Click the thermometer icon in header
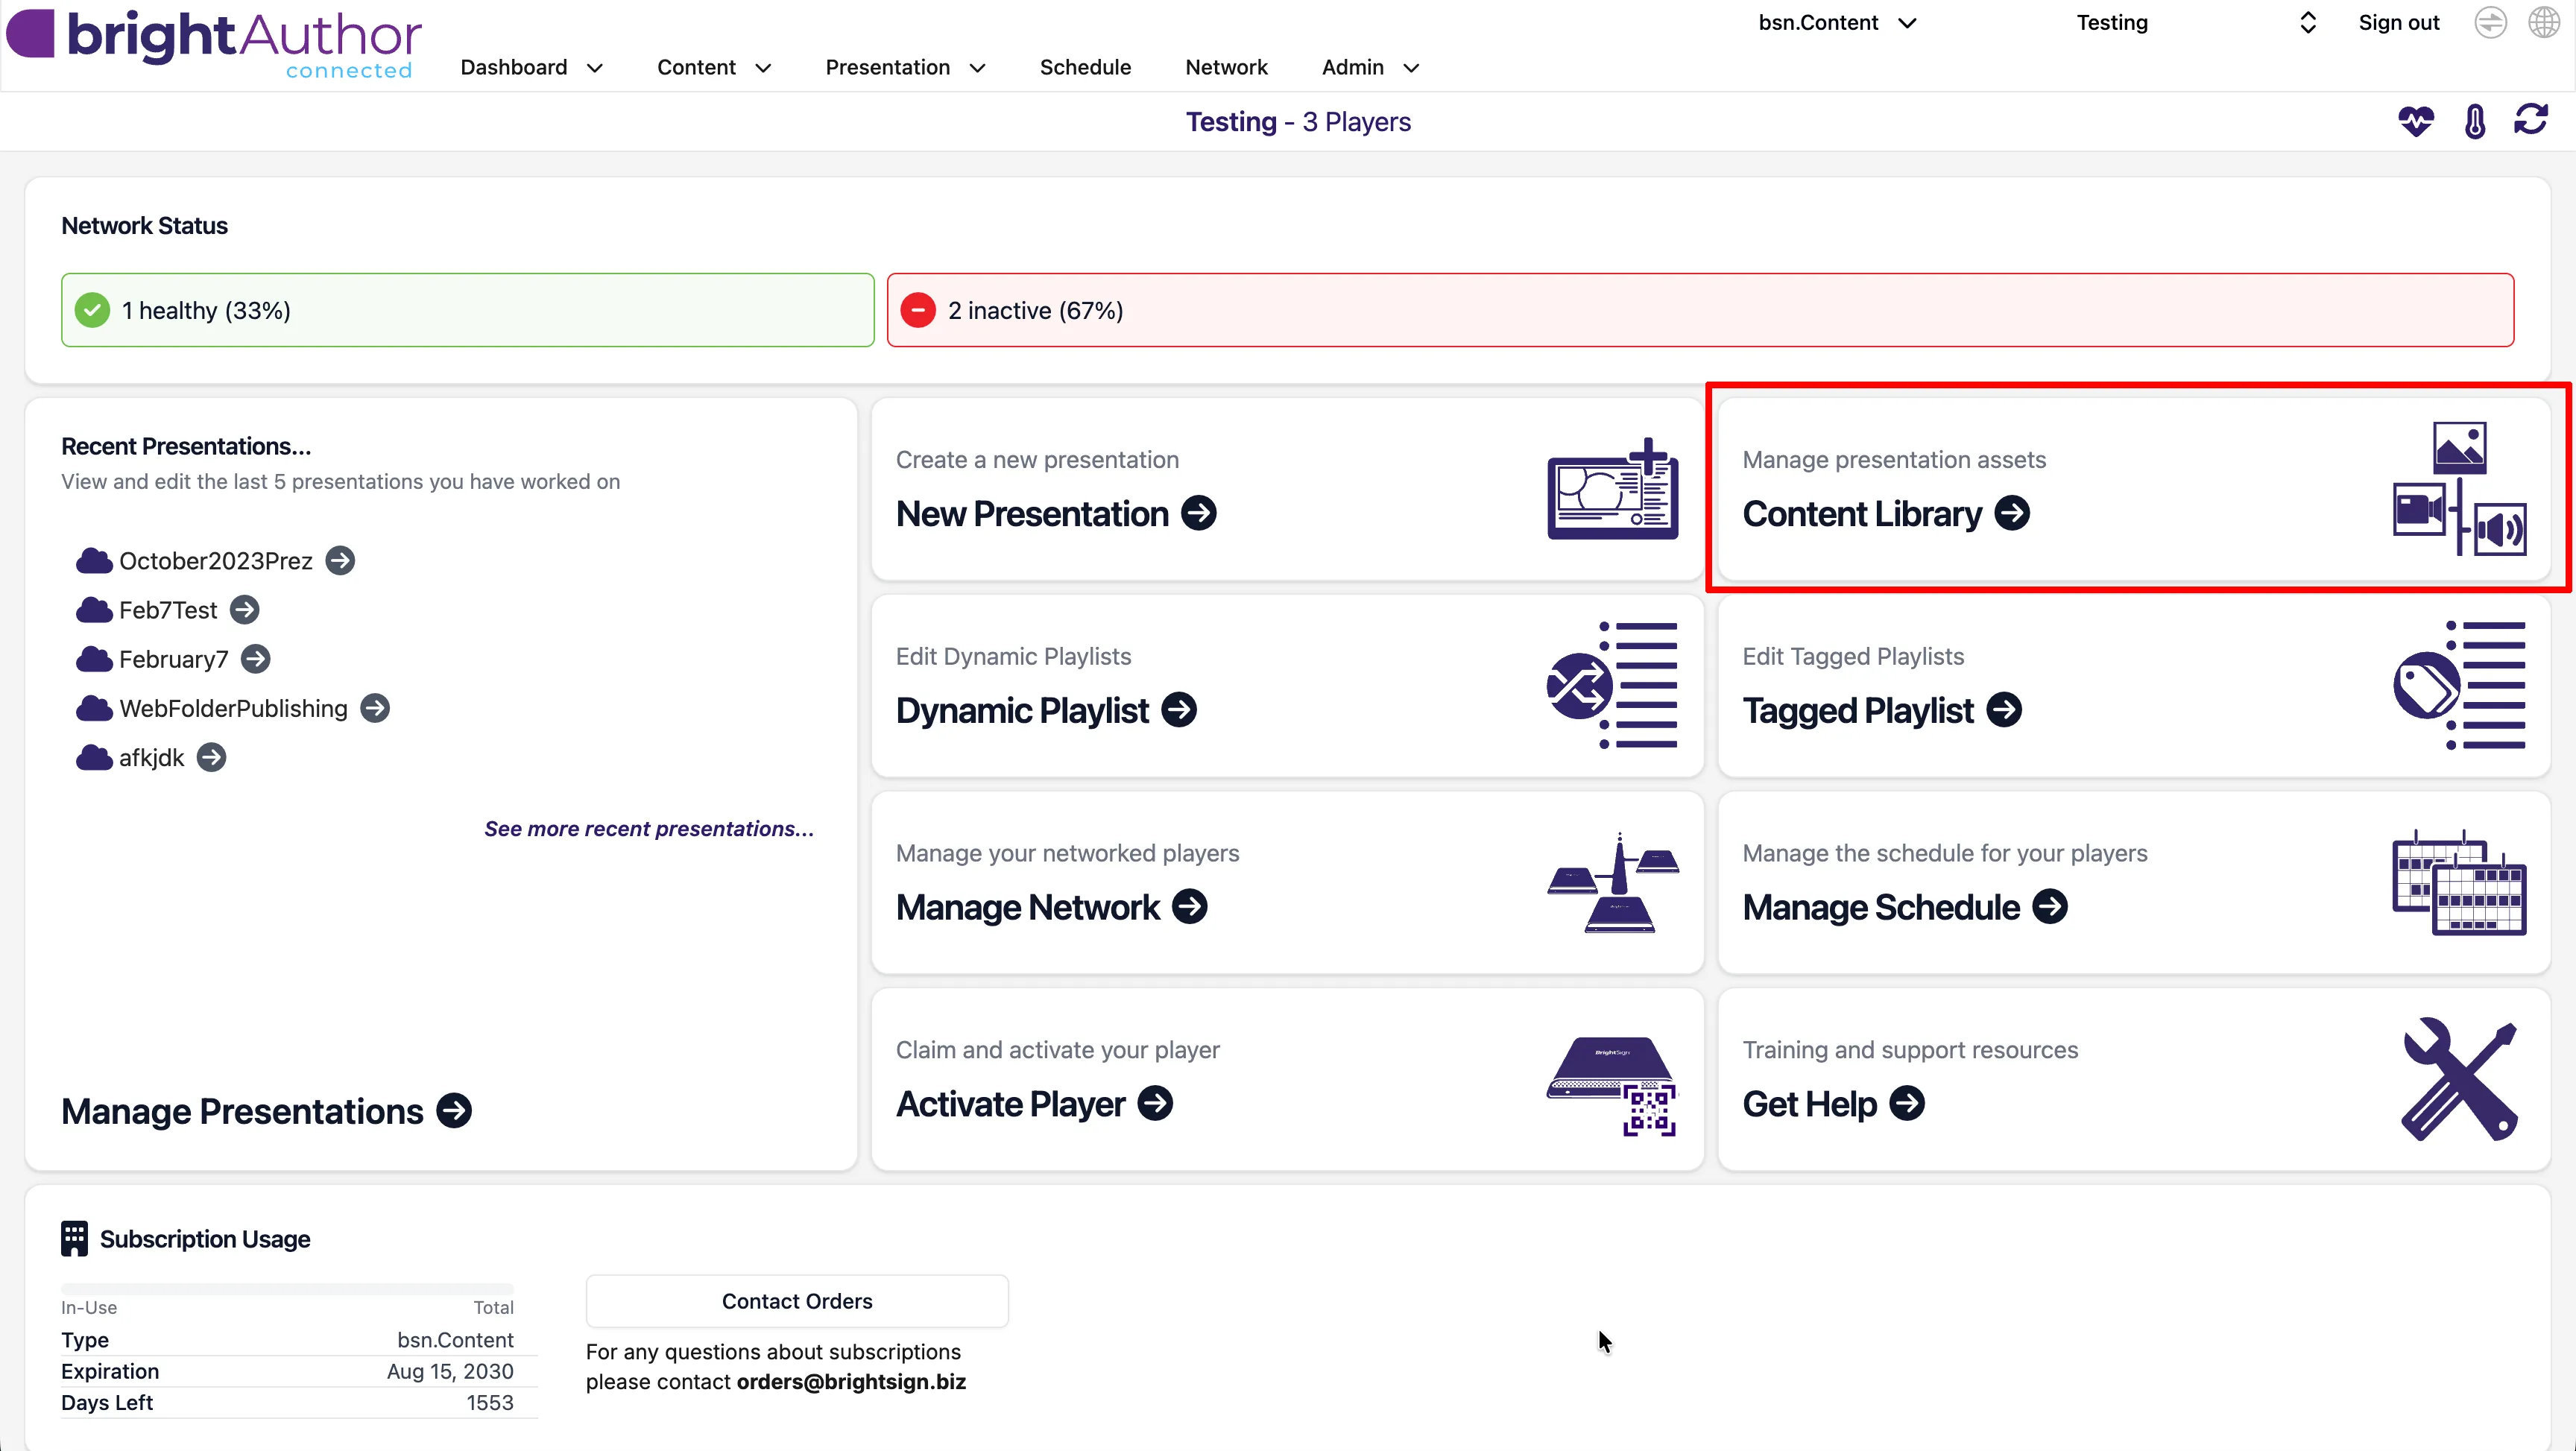The image size is (2576, 1451). [2475, 121]
